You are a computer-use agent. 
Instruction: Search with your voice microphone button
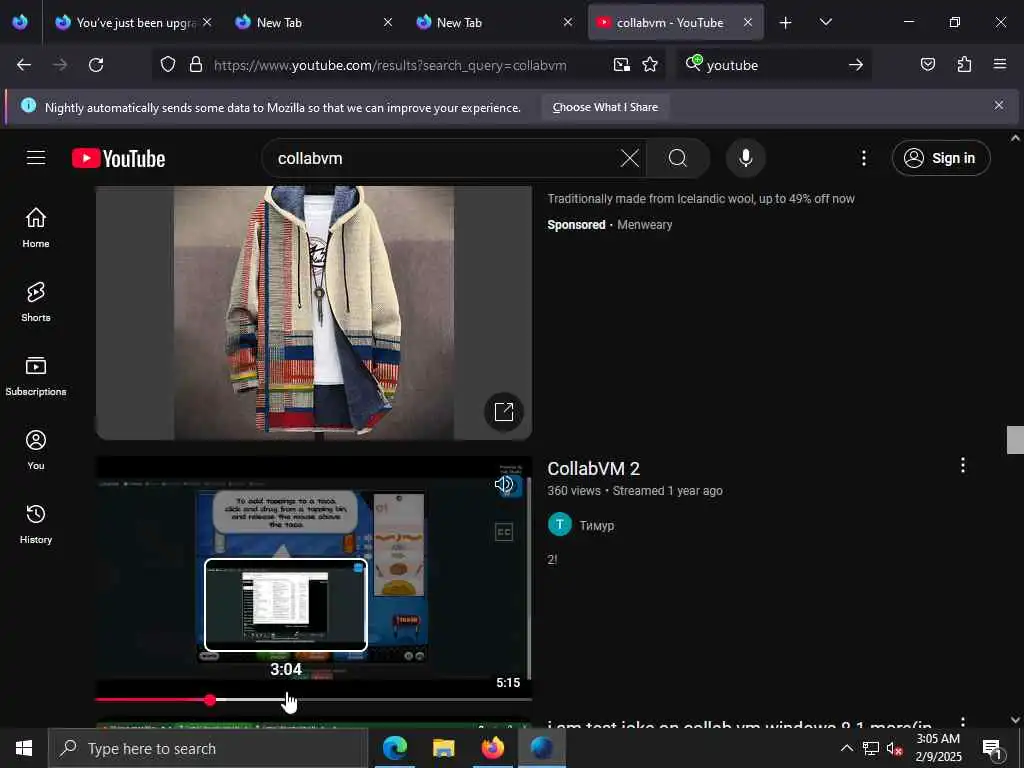[x=746, y=158]
